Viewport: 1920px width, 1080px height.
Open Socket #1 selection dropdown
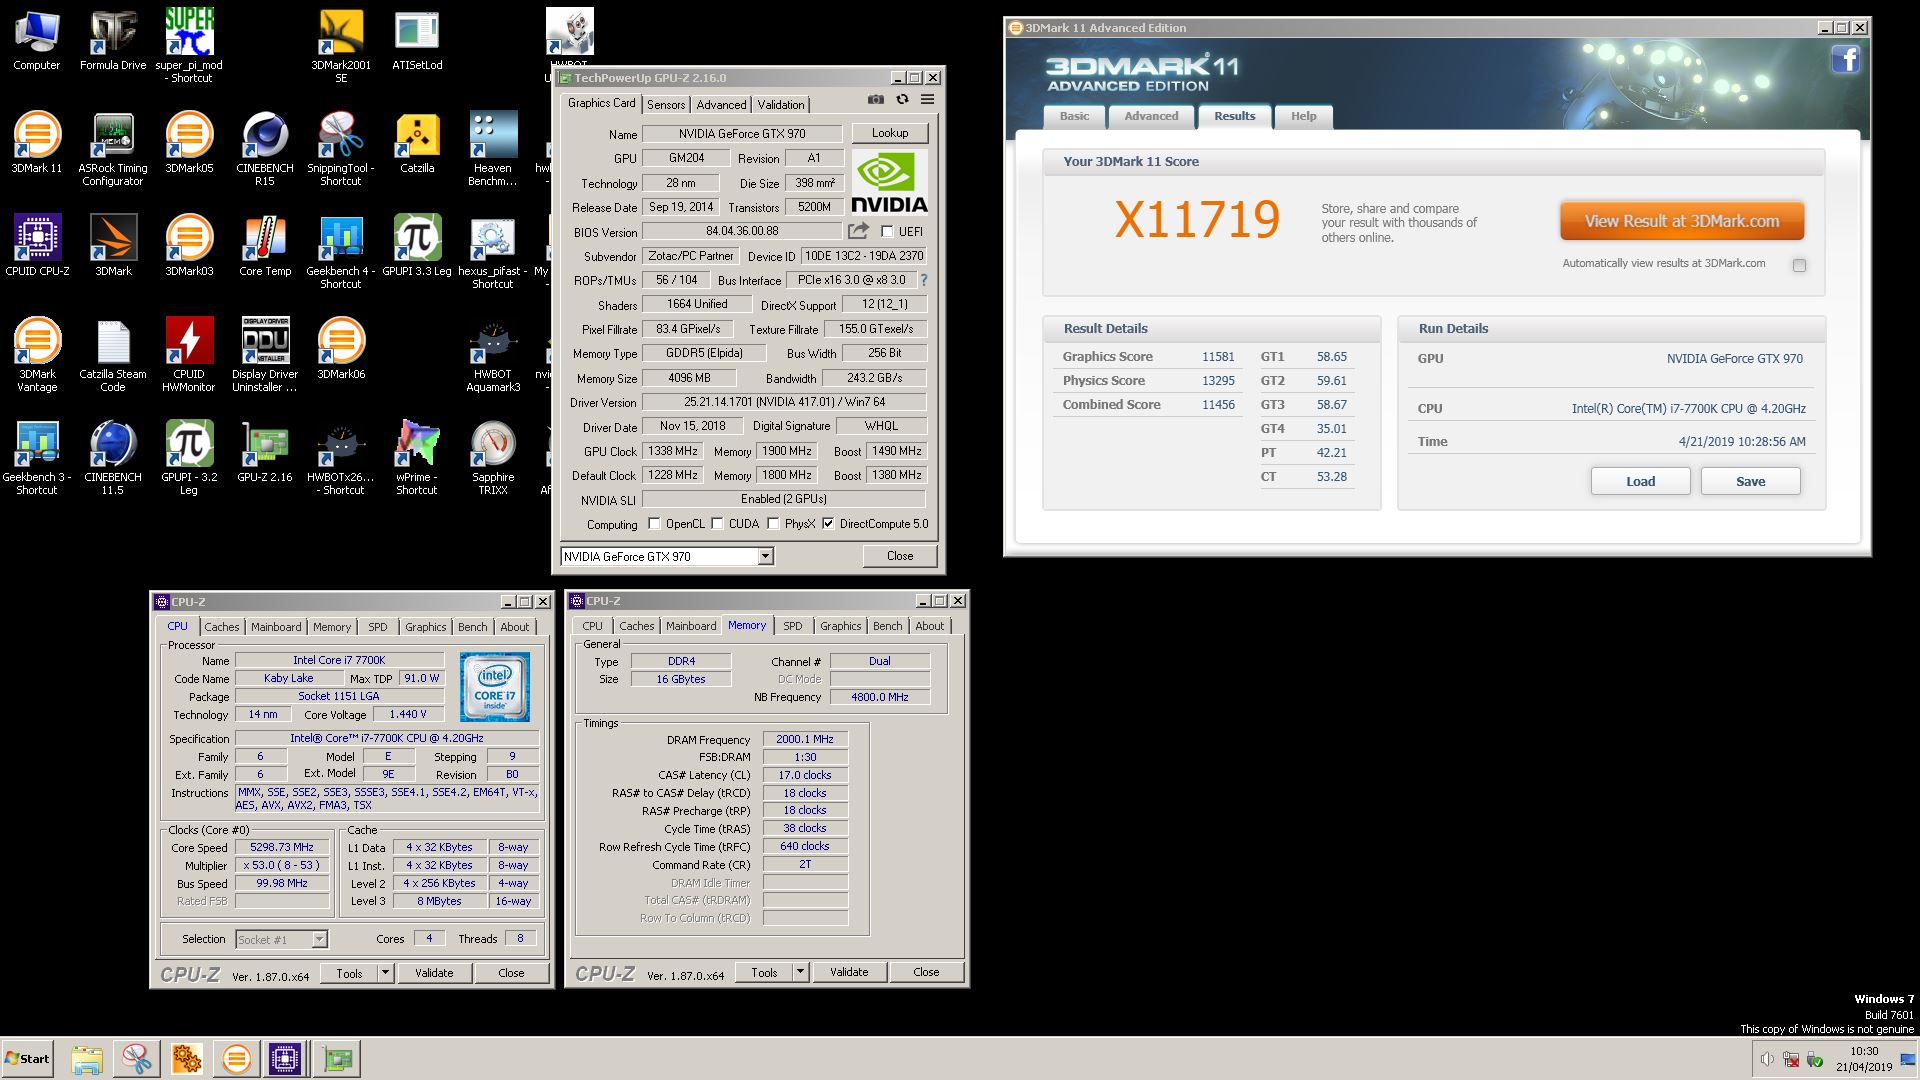coord(319,940)
